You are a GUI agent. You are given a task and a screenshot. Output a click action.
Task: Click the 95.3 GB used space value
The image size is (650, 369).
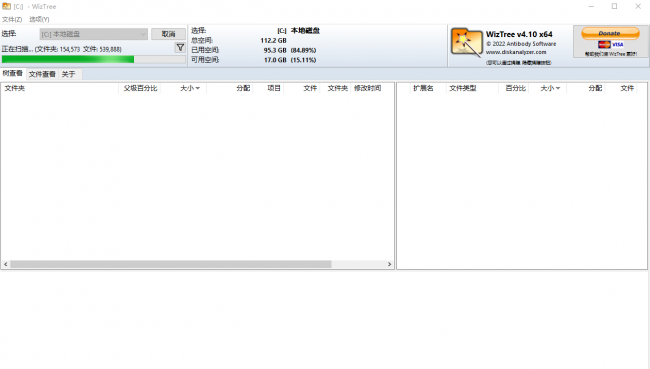pos(275,50)
